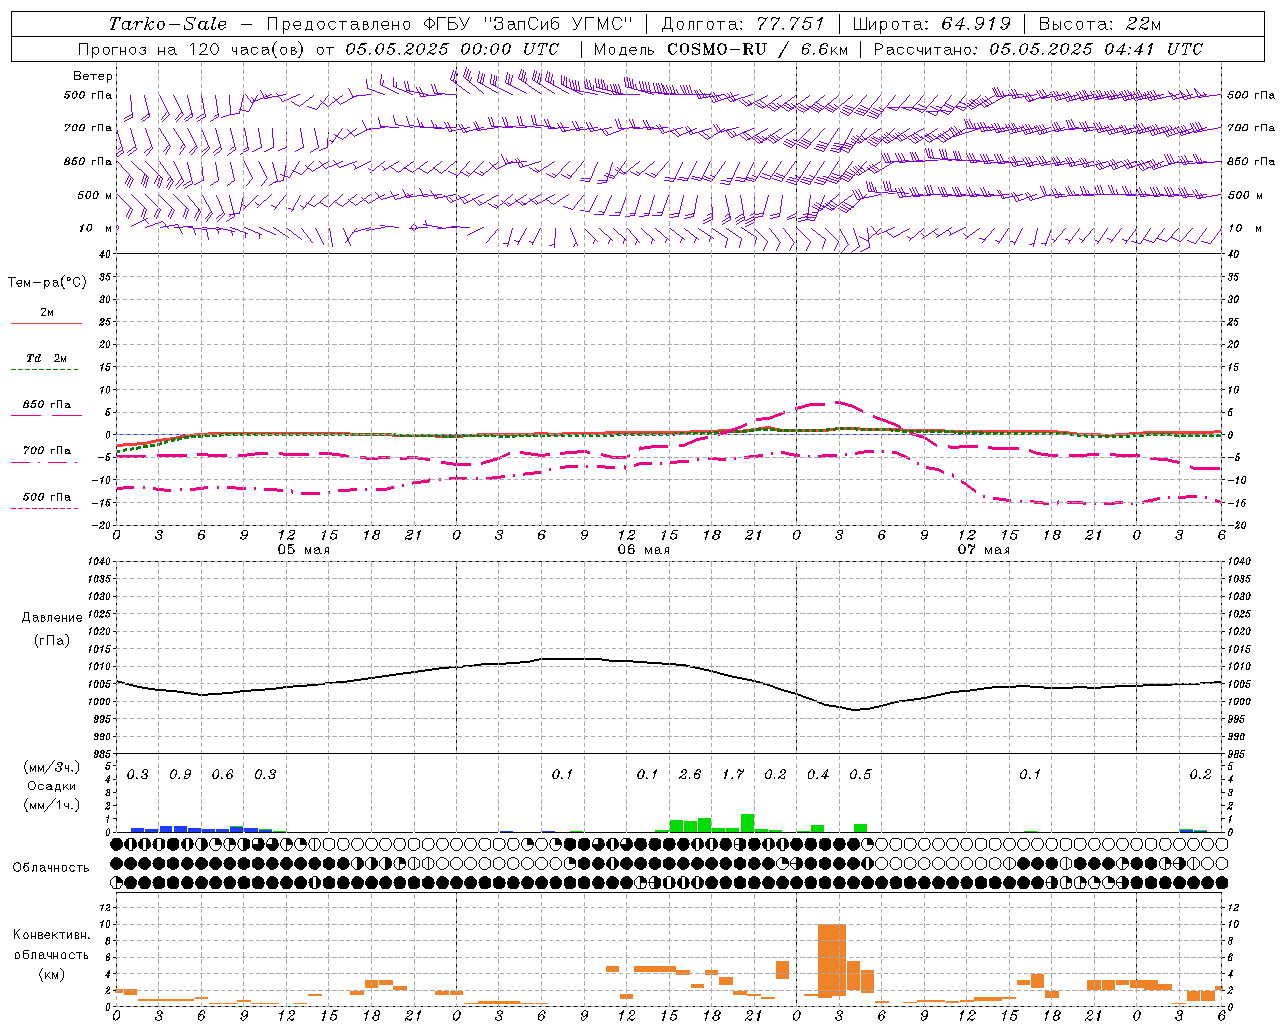Click the temperature legend entry '850 гПа'
1280x1024 pixels.
coord(47,405)
